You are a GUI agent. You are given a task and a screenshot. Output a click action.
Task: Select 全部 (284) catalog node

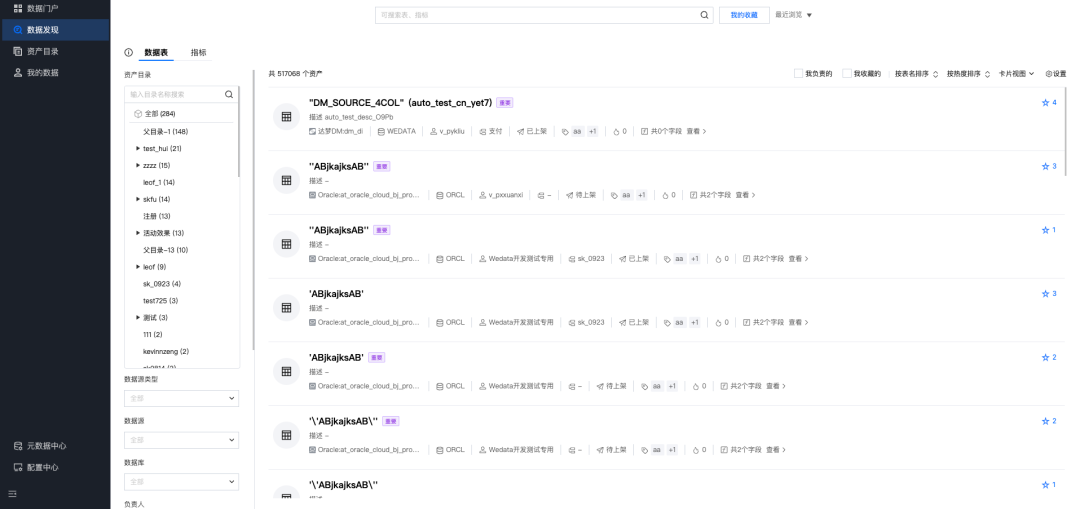coord(160,114)
